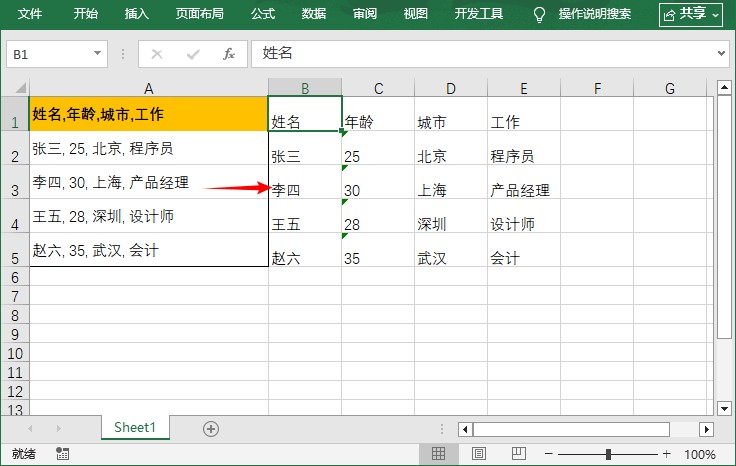Select row 3 header

(x=15, y=182)
